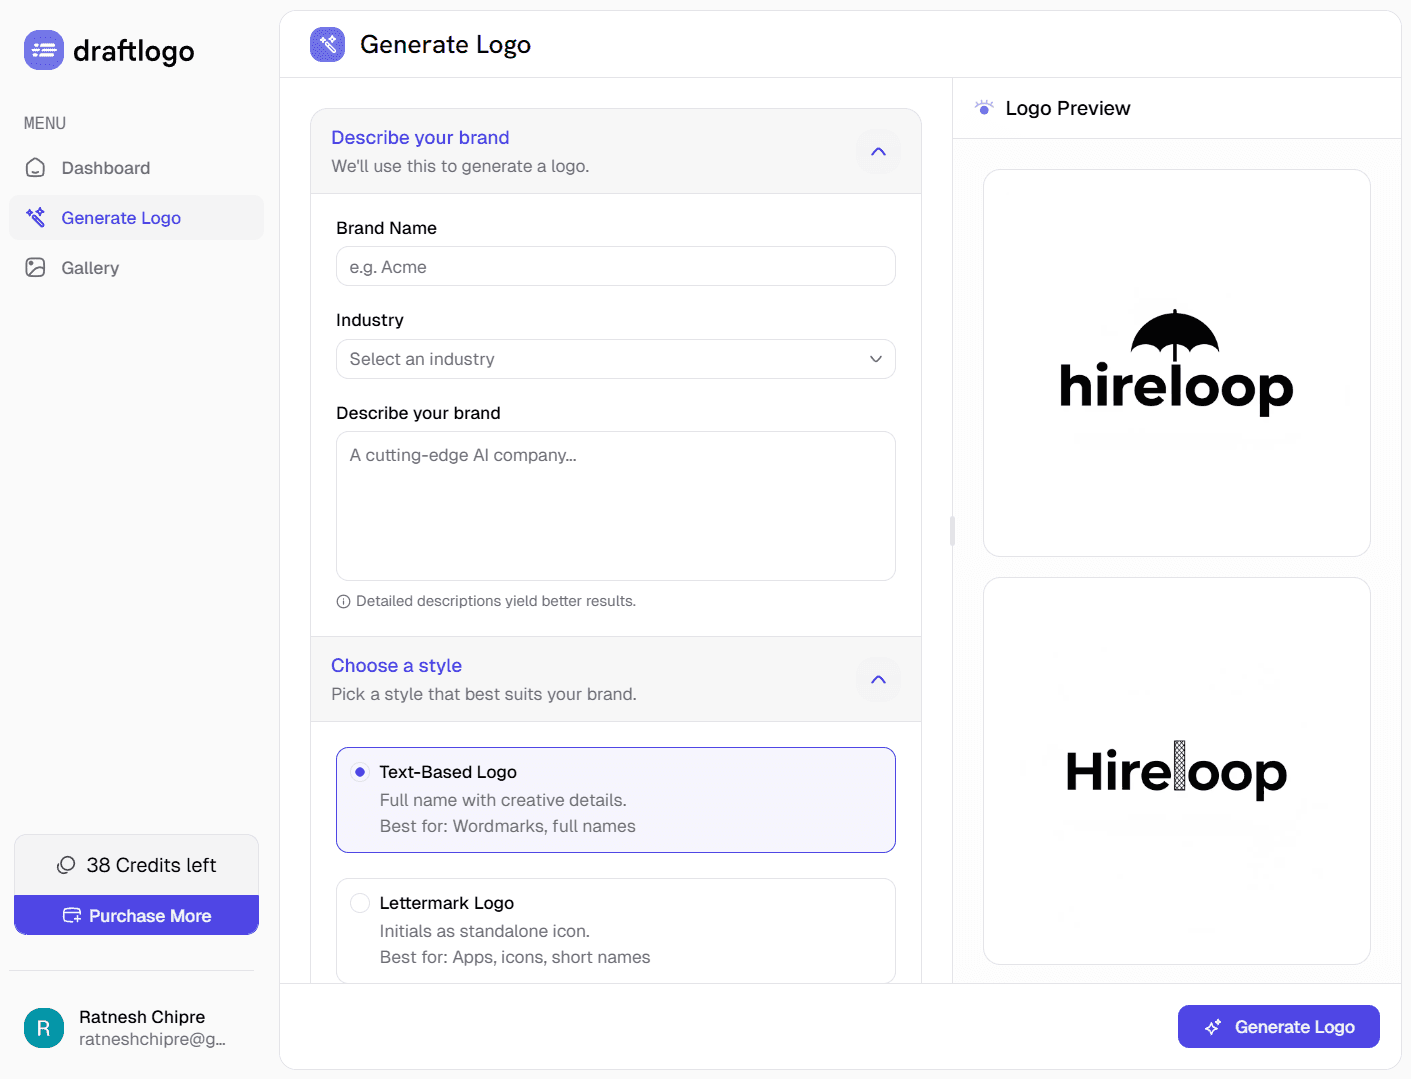The height and width of the screenshot is (1079, 1411).
Task: Click the credits coin icon
Action: [66, 864]
